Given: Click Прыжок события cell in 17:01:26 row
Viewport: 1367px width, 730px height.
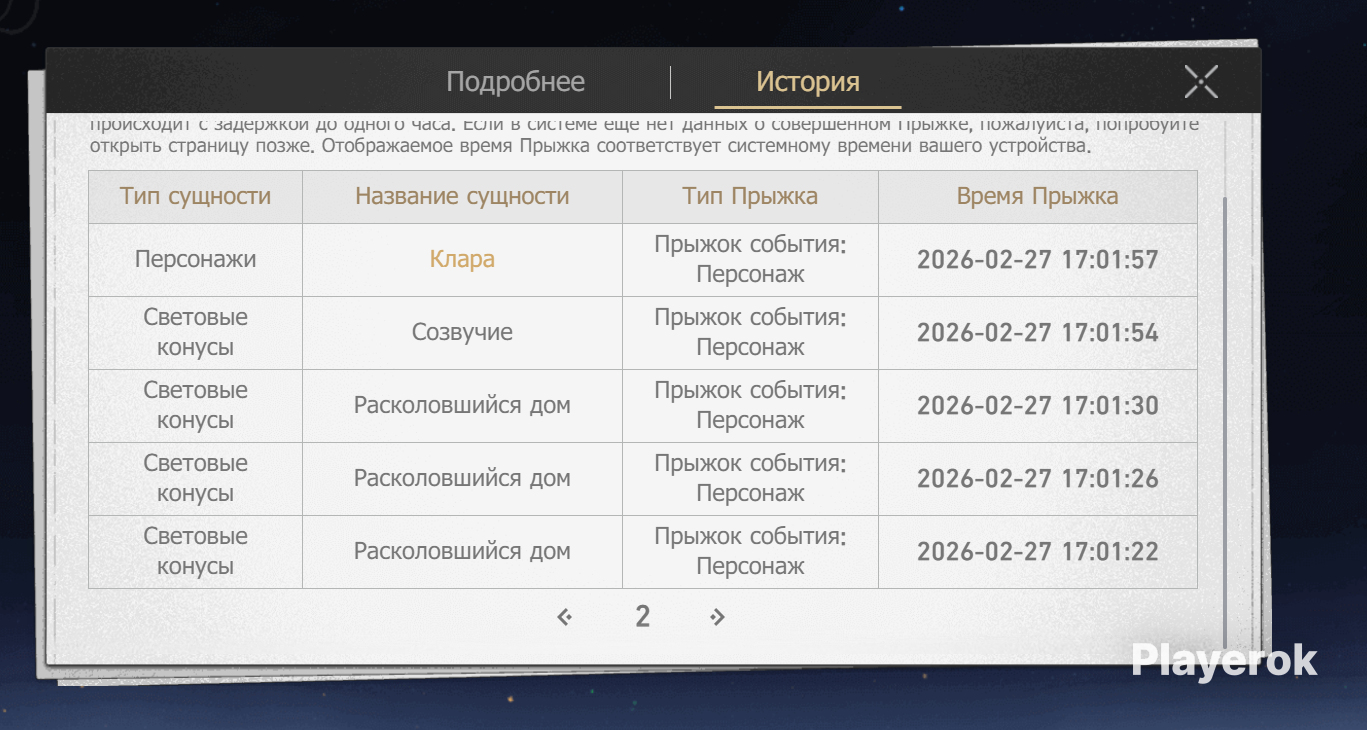Looking at the screenshot, I should click(x=750, y=478).
